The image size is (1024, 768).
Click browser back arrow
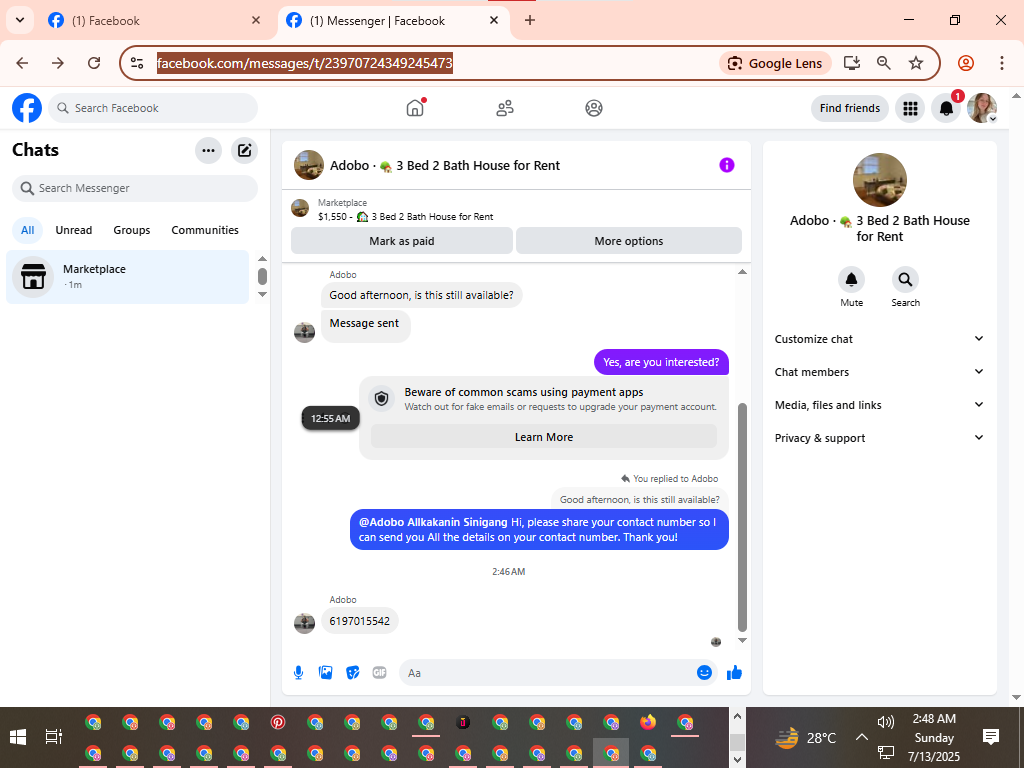coord(22,63)
